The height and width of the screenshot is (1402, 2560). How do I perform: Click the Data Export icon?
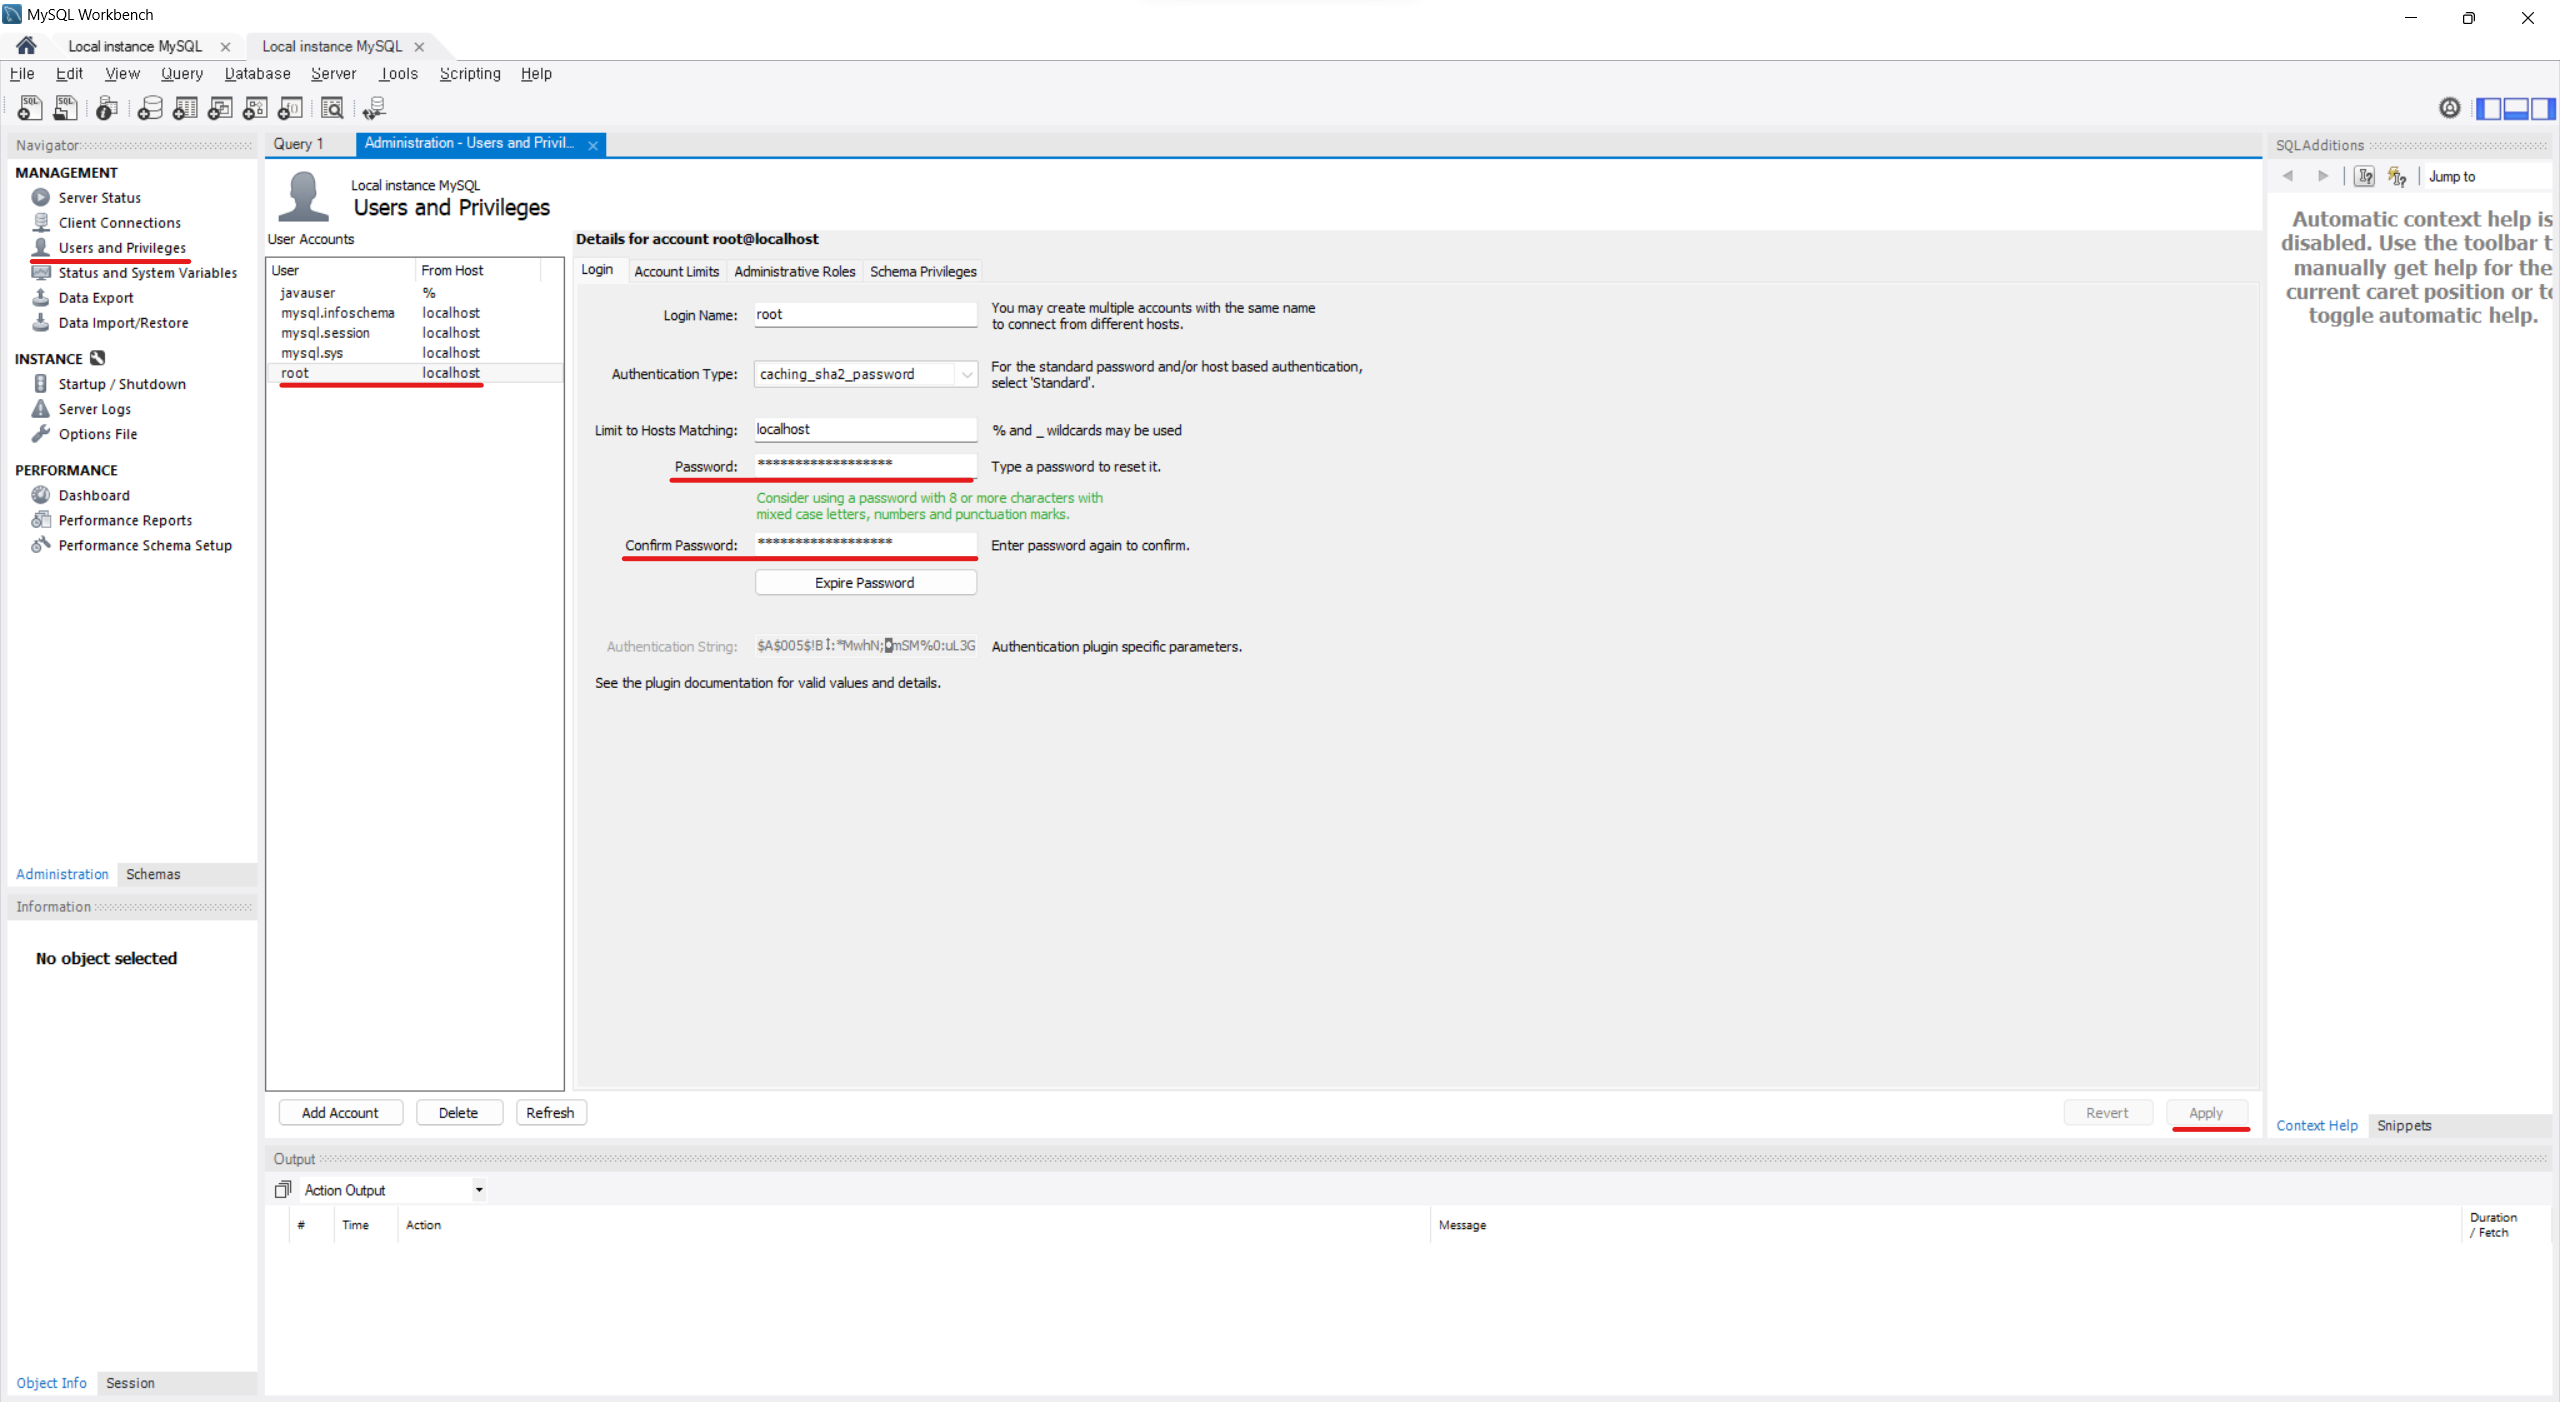point(40,297)
